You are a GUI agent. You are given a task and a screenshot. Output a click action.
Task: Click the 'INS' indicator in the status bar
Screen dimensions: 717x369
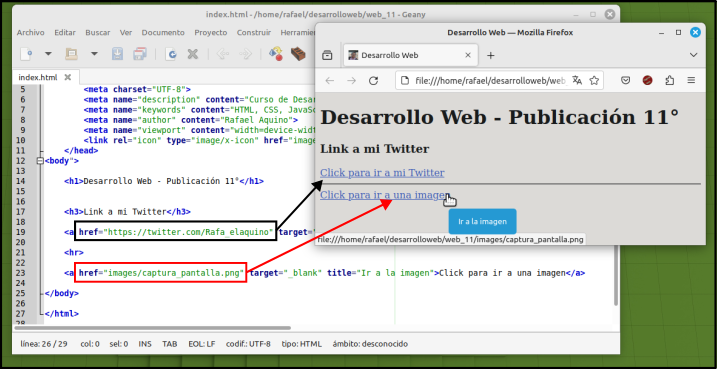145,344
